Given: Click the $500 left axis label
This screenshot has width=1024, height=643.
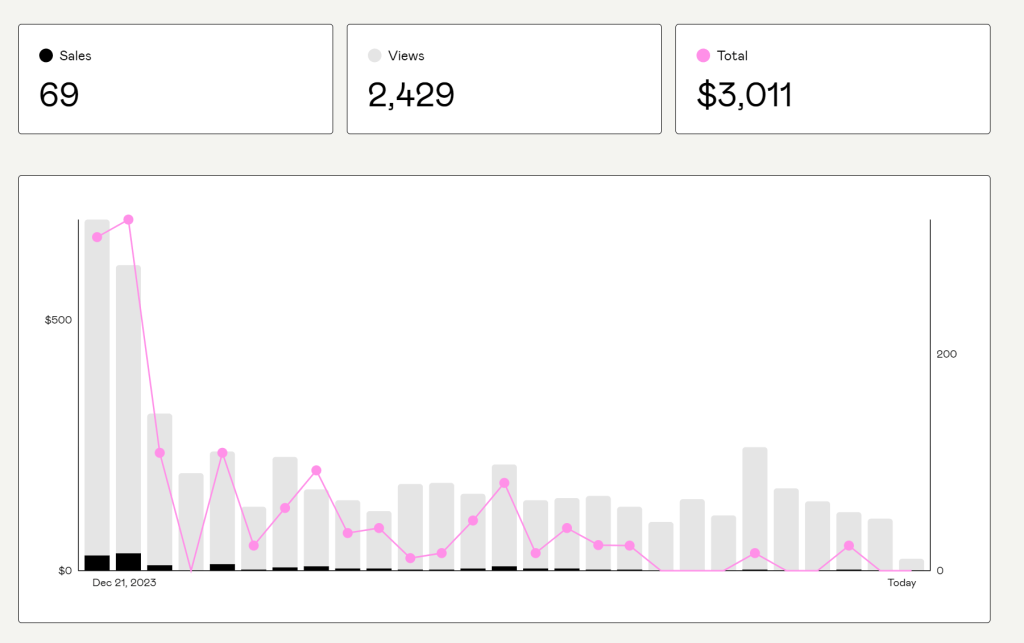Looking at the screenshot, I should pos(58,320).
